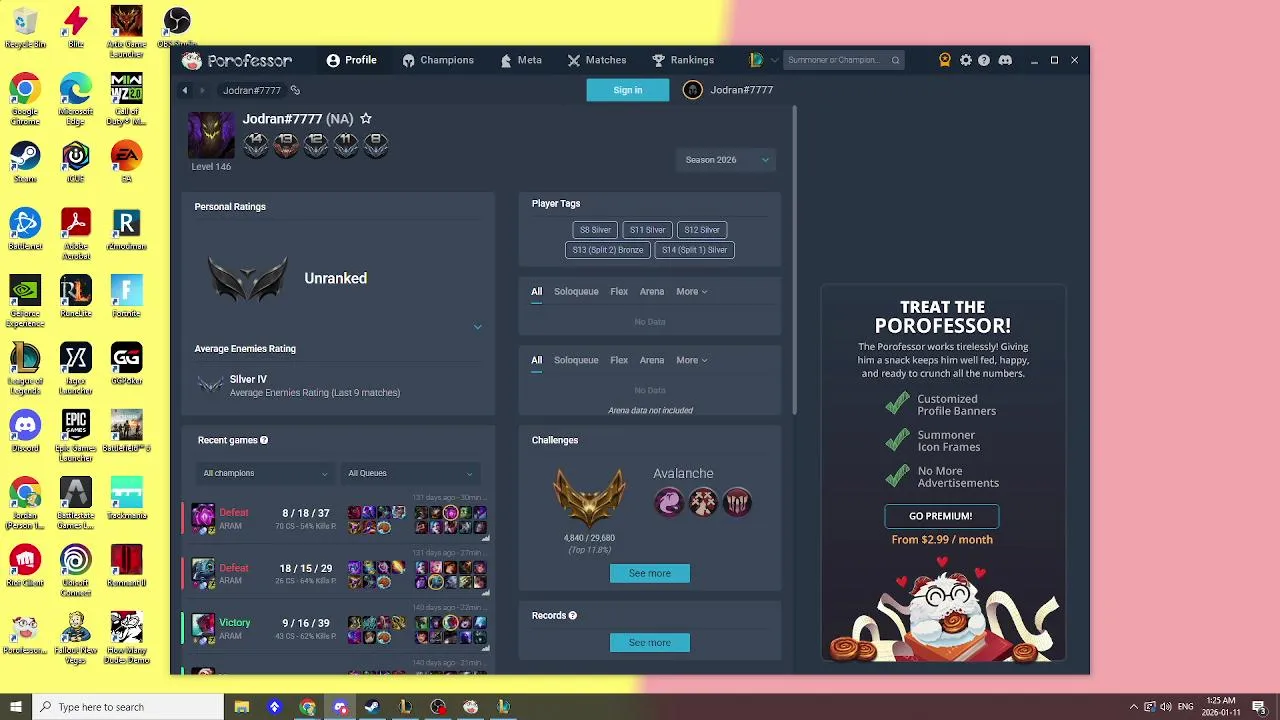Open Discord desktop shortcut
The width and height of the screenshot is (1280, 720).
pos(25,431)
